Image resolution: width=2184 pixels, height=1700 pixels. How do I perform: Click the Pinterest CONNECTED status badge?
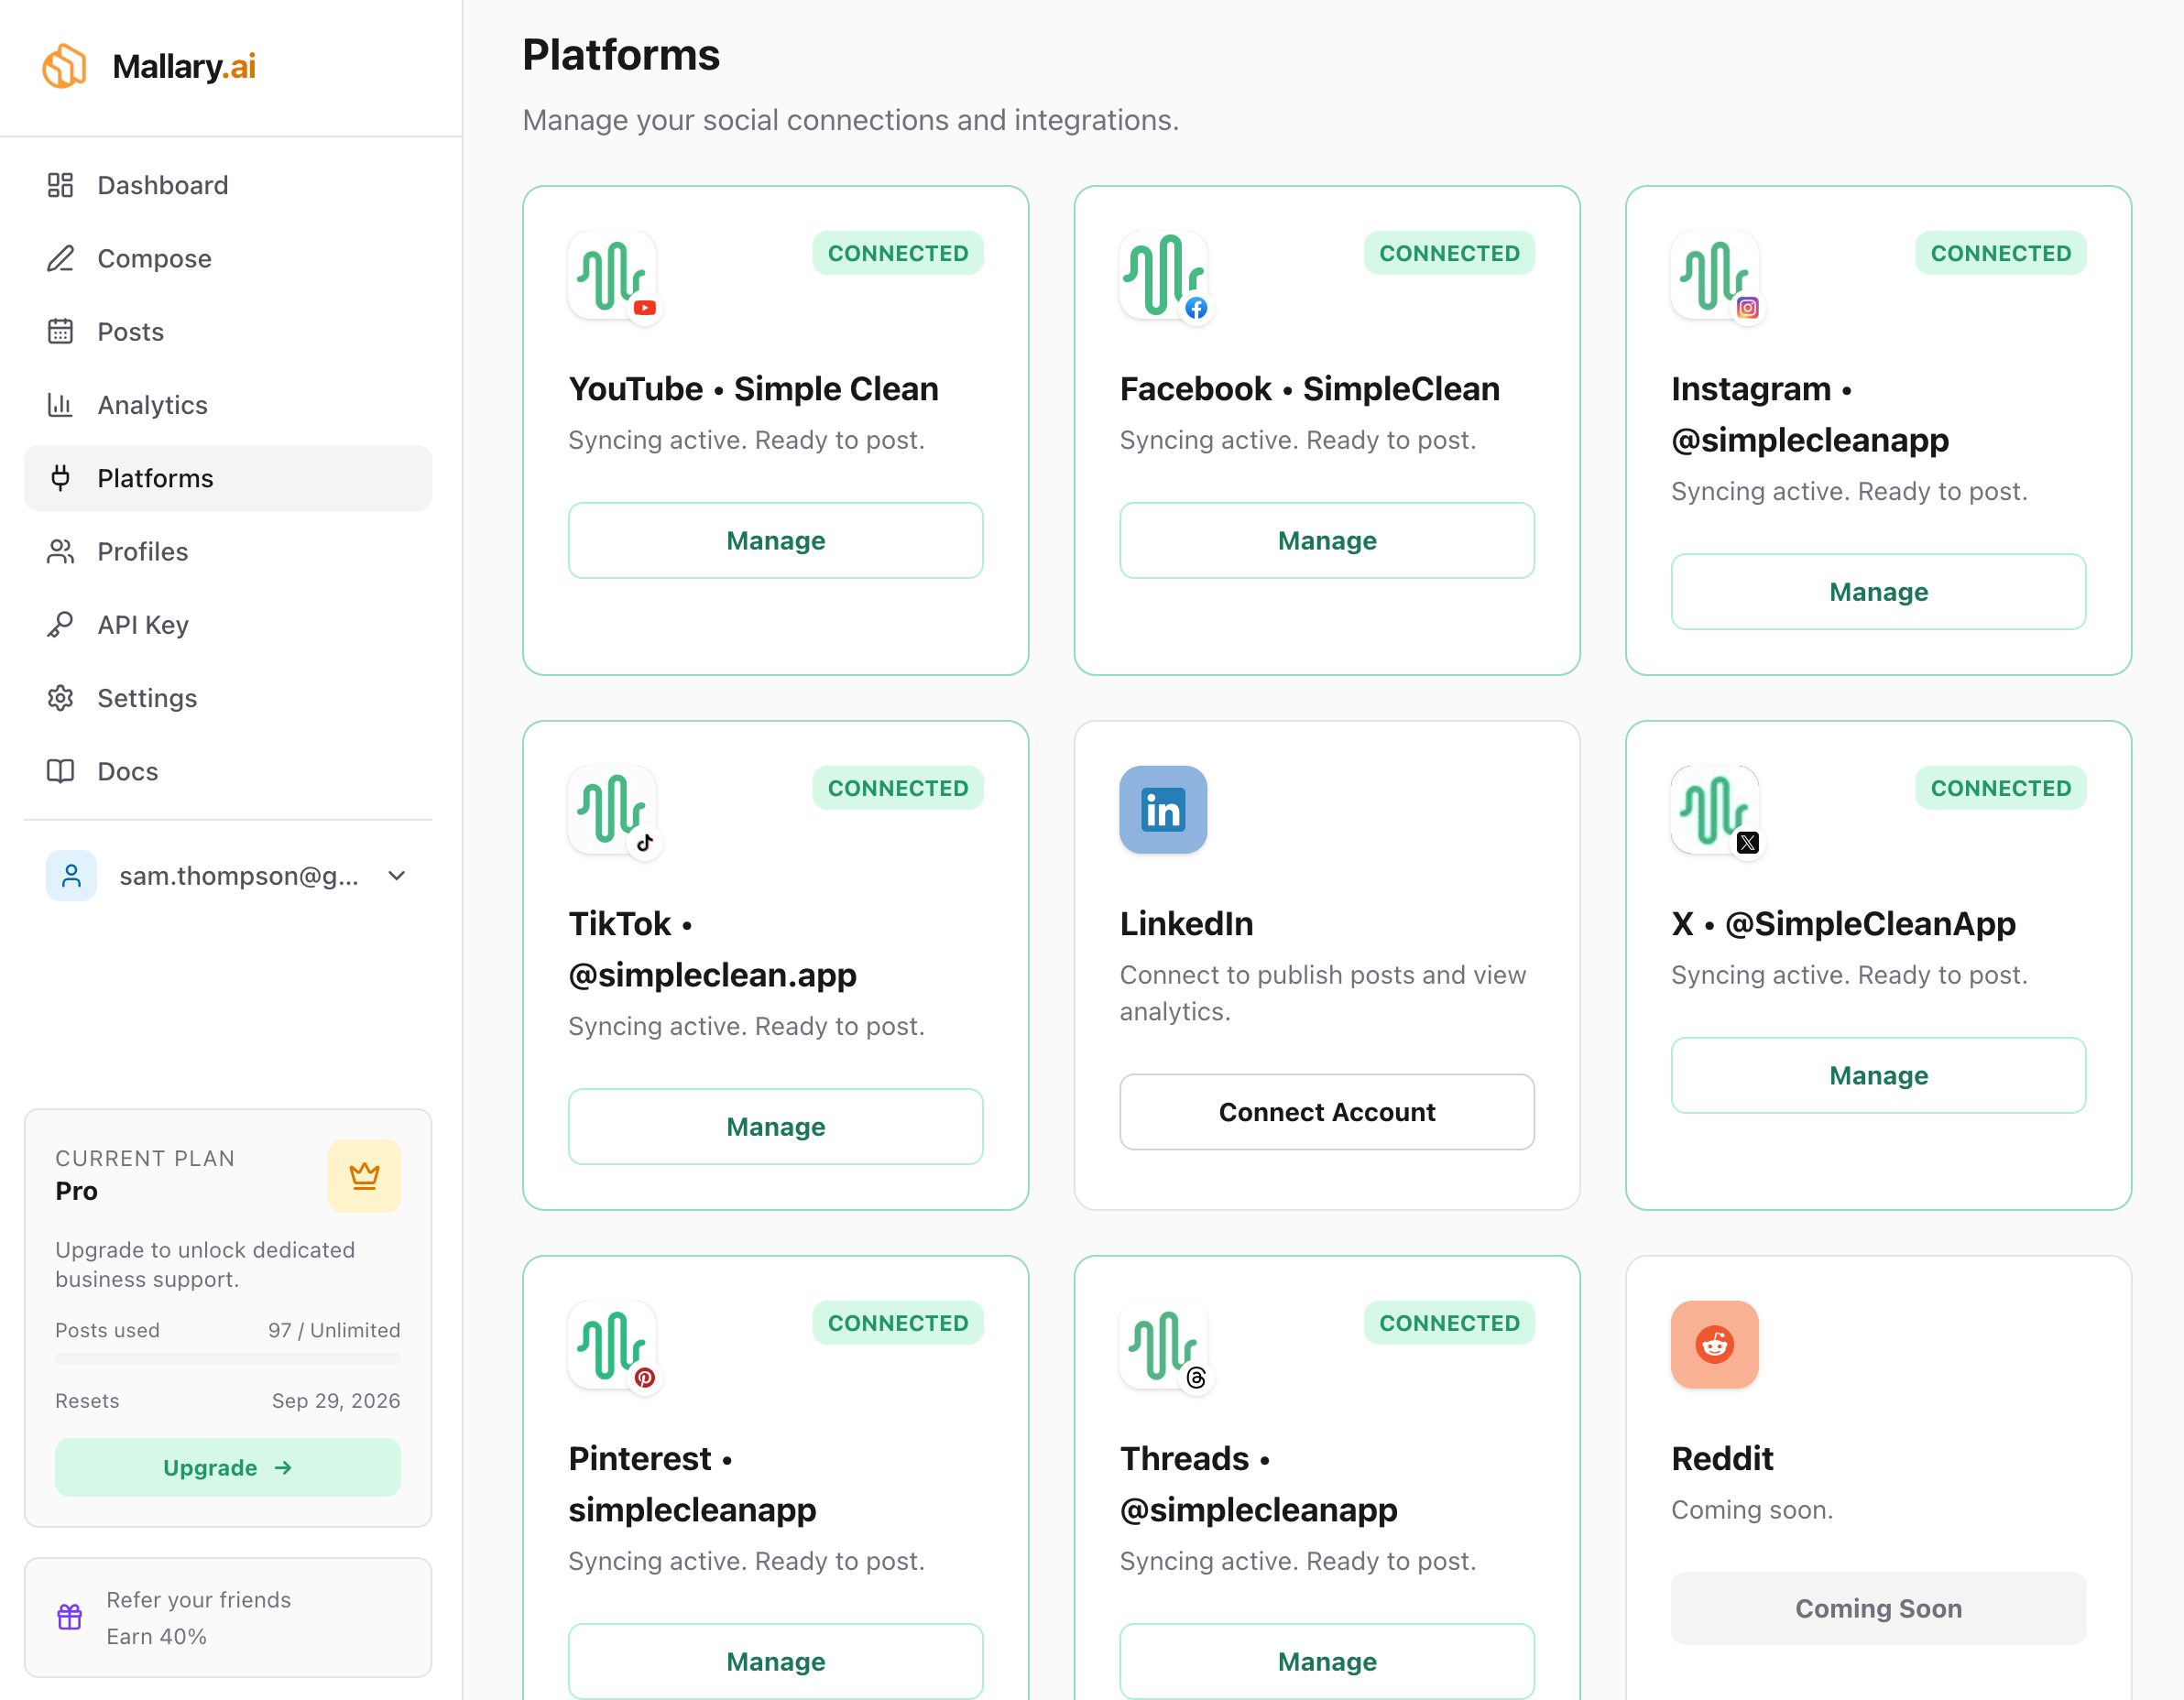tap(898, 1323)
